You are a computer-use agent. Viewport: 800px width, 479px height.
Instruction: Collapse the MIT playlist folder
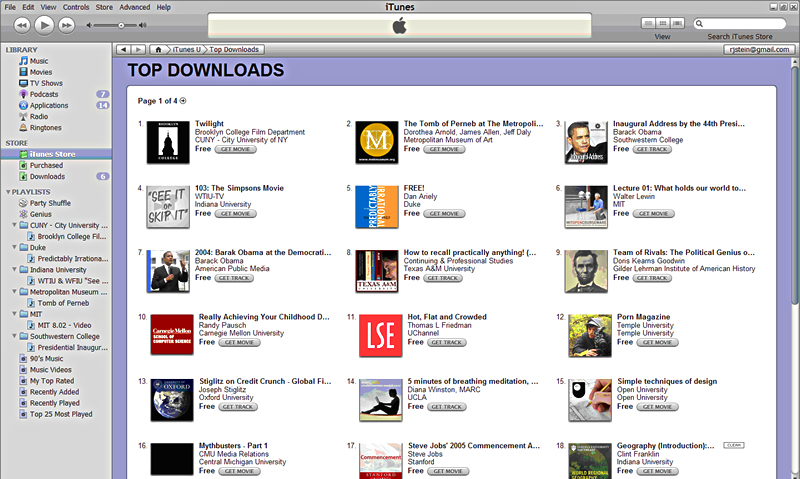[x=15, y=314]
